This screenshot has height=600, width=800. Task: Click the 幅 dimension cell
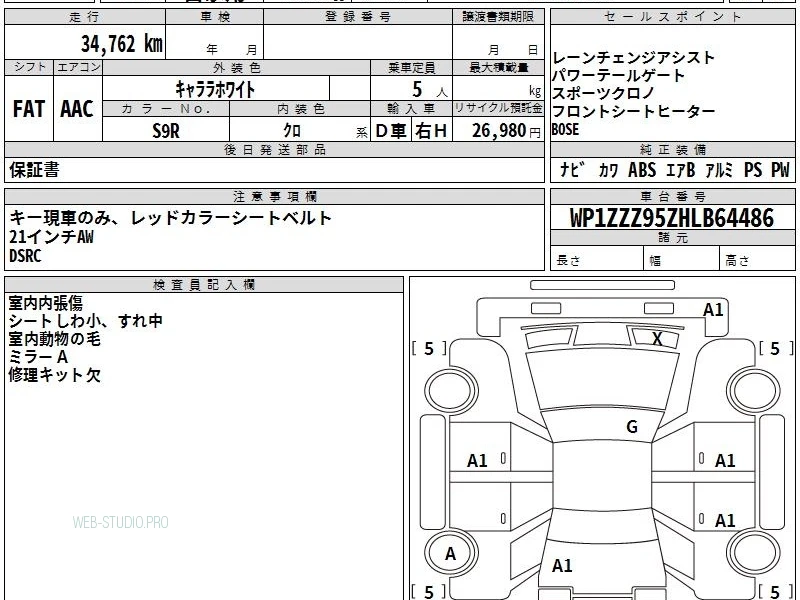682,260
